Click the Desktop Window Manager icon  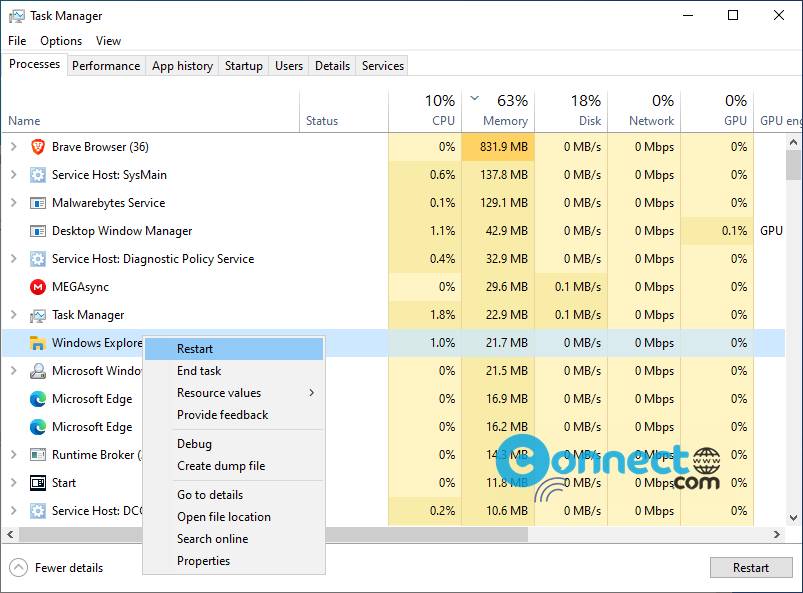pyautogui.click(x=38, y=231)
